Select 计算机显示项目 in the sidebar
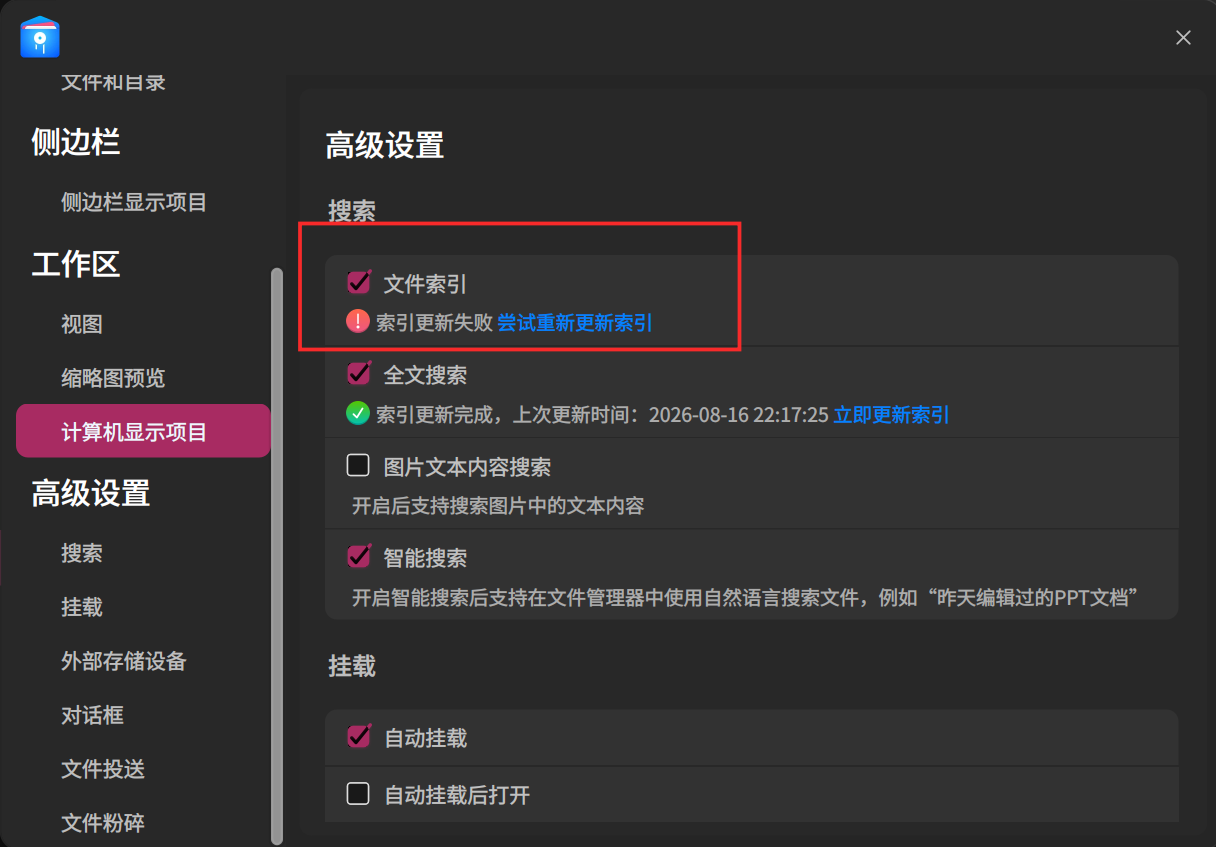1216x847 pixels. [x=143, y=431]
